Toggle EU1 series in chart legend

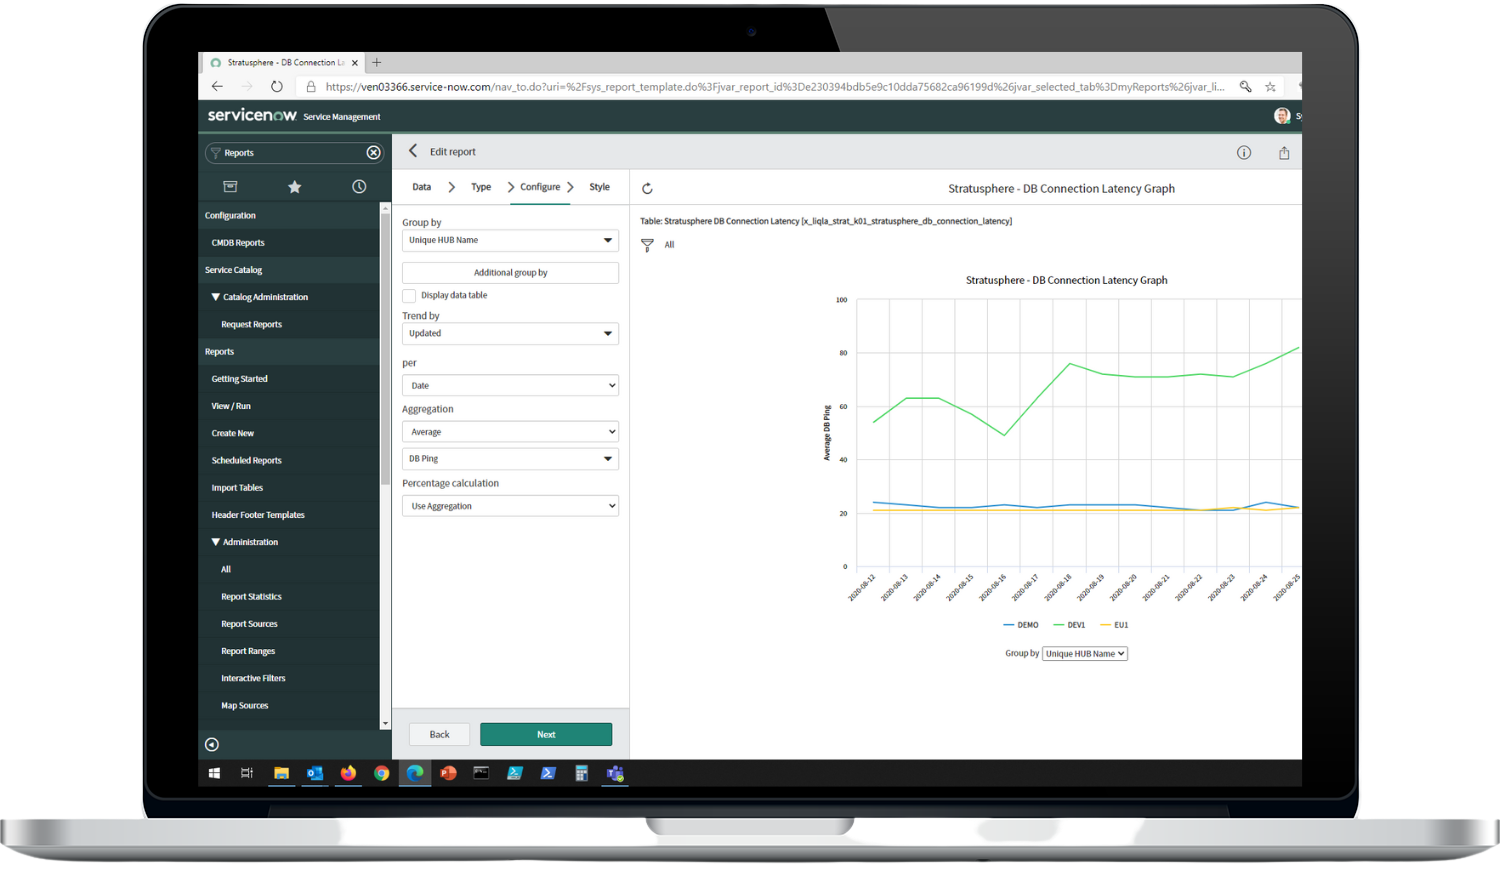coord(1114,625)
